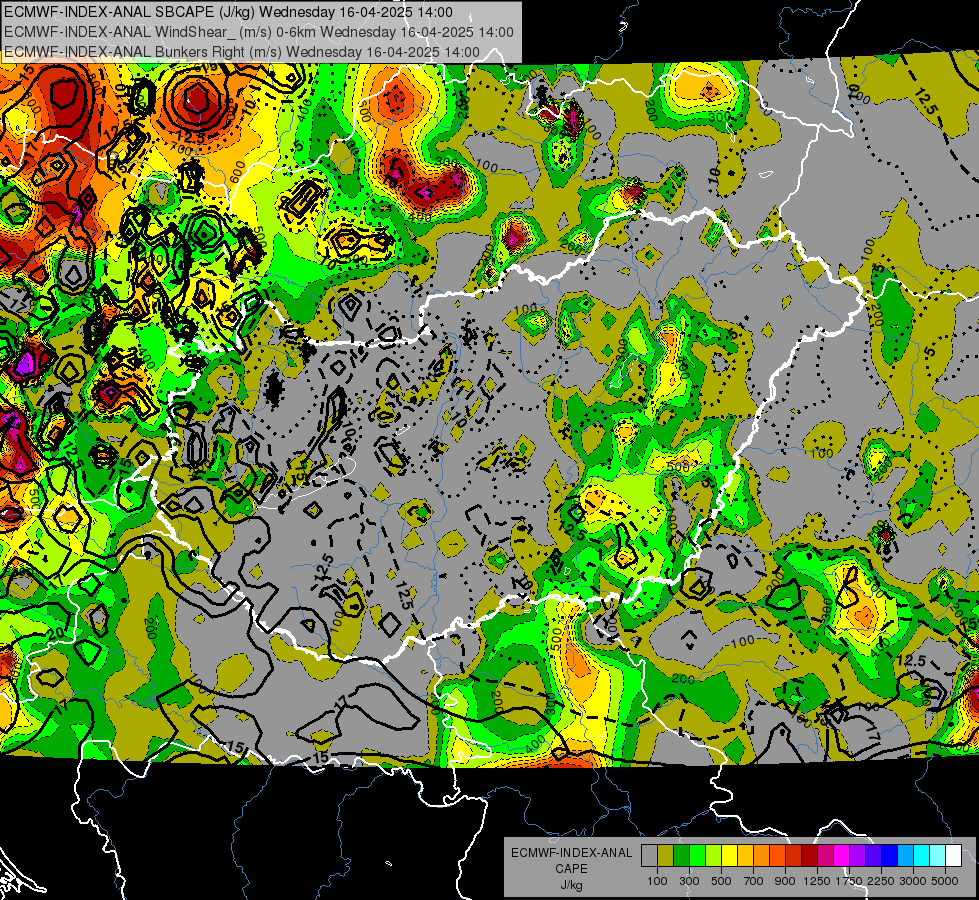
Task: Click the indigo swatch left of 2250 tick
Action: [x=873, y=855]
